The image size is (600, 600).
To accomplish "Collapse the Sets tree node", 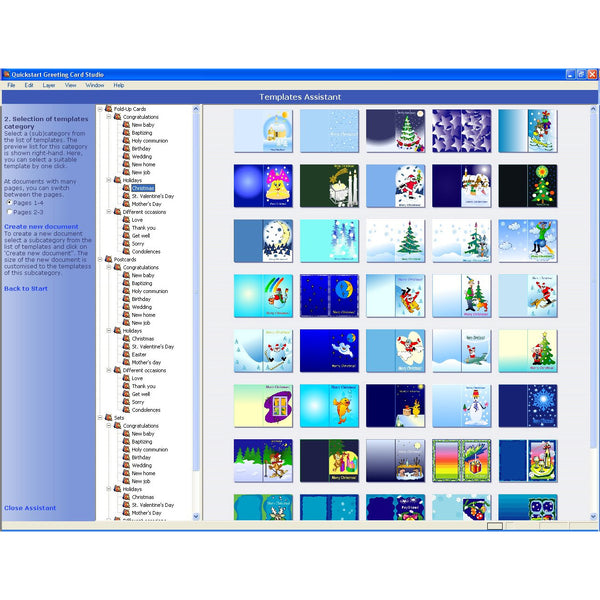I will pos(100,417).
